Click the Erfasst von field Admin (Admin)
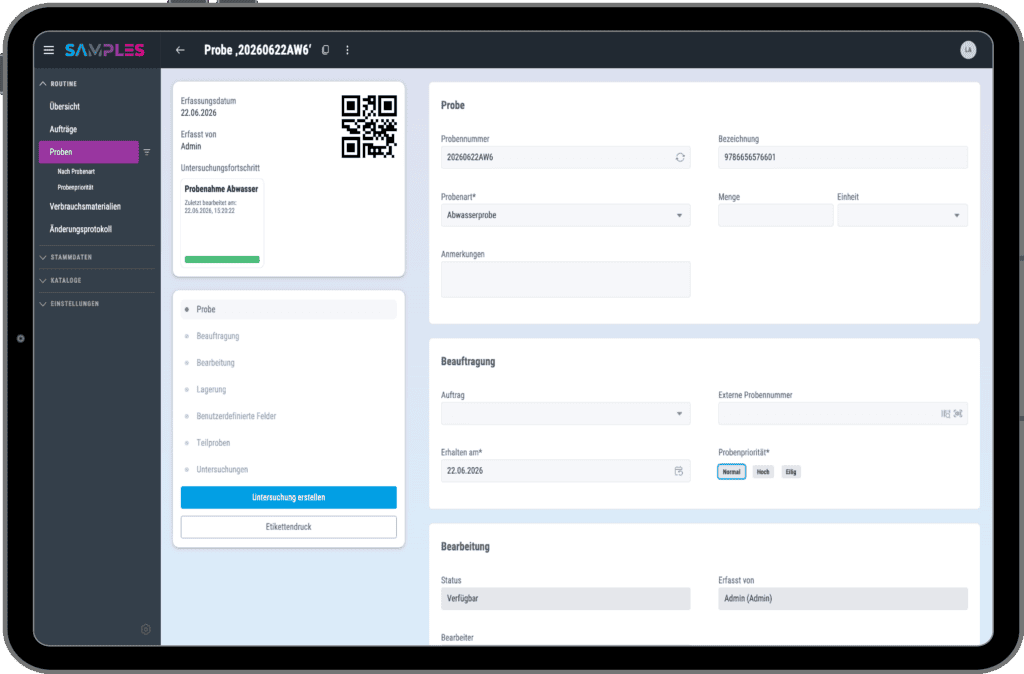 [x=842, y=599]
